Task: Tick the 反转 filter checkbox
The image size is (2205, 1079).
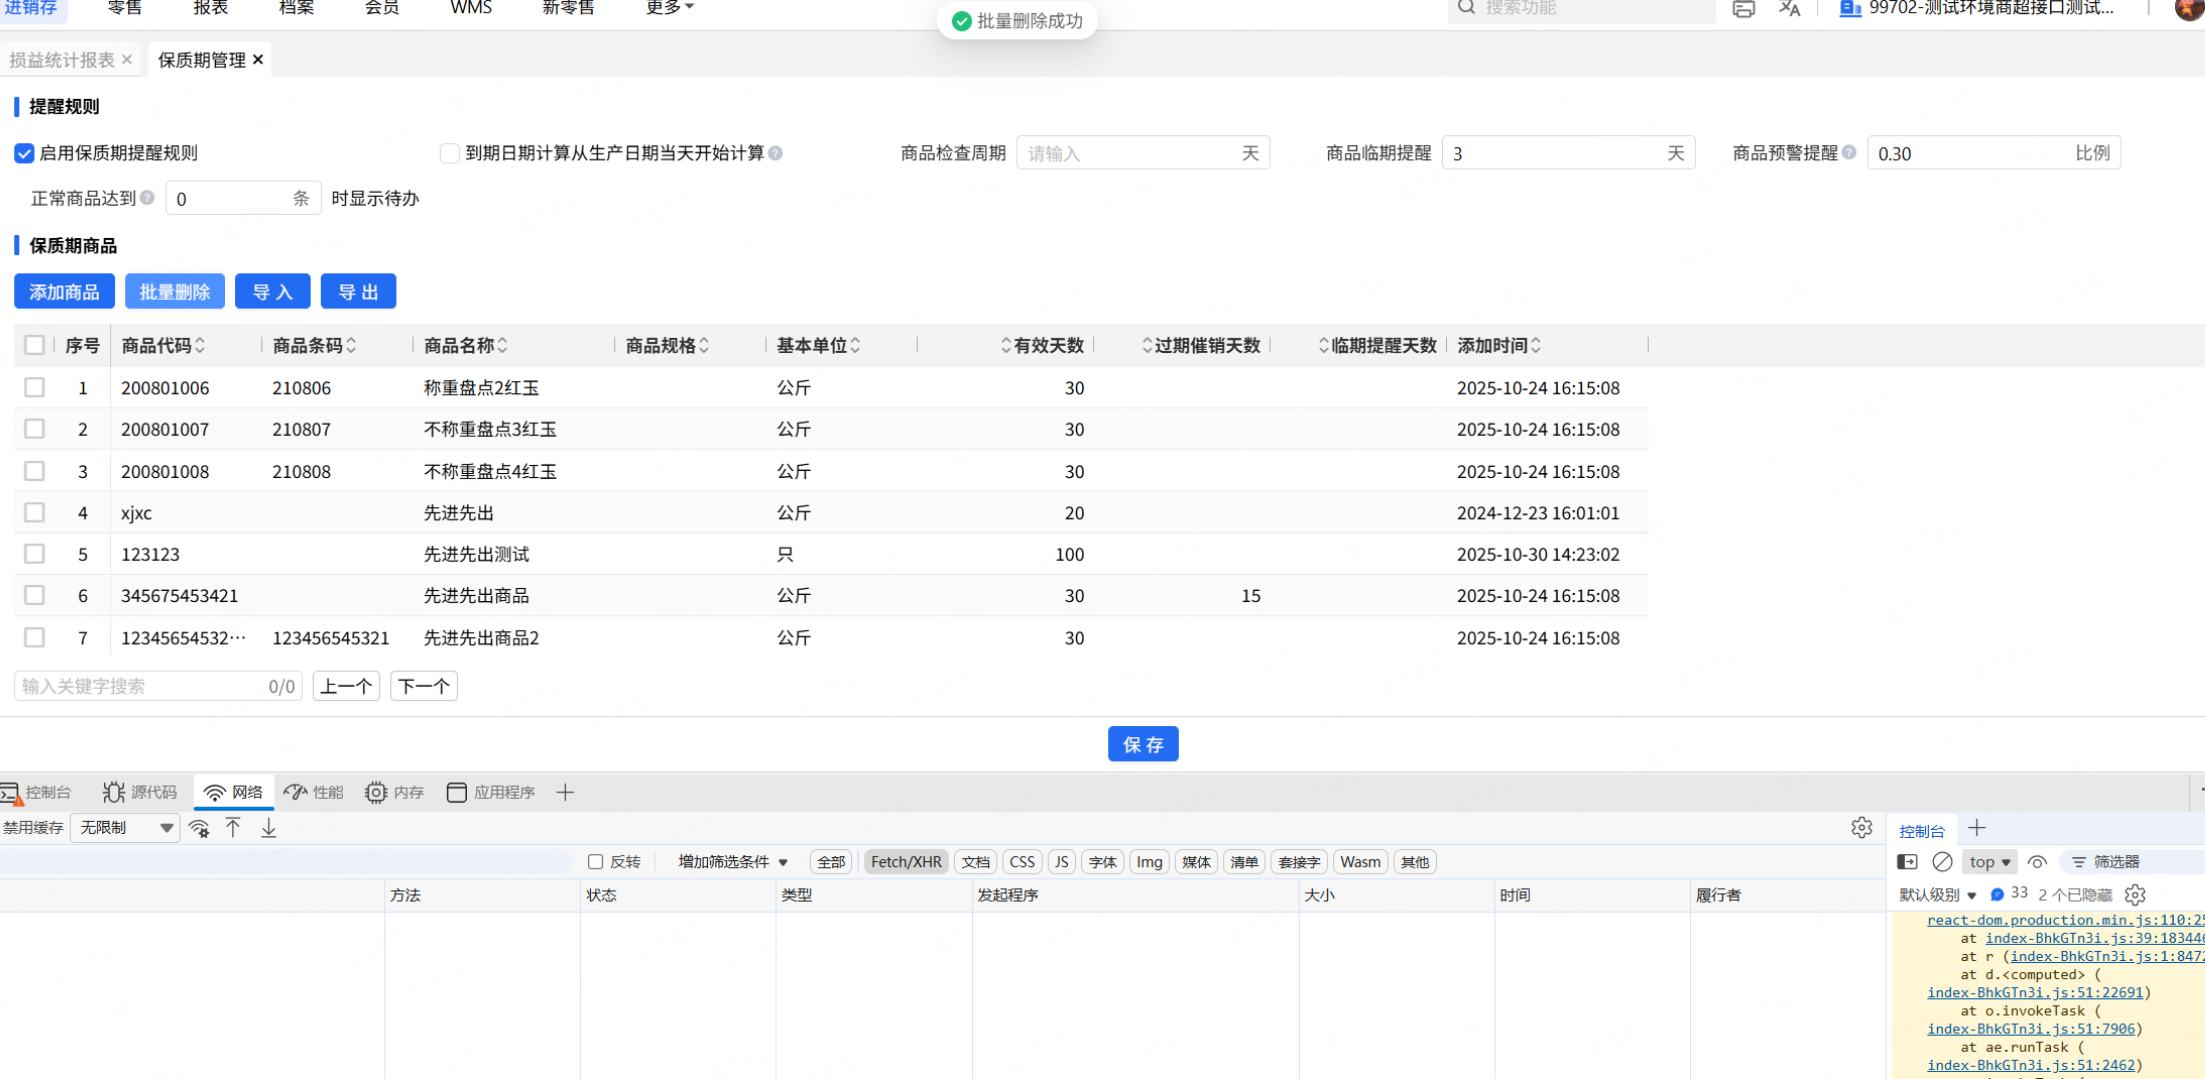Action: click(x=596, y=862)
